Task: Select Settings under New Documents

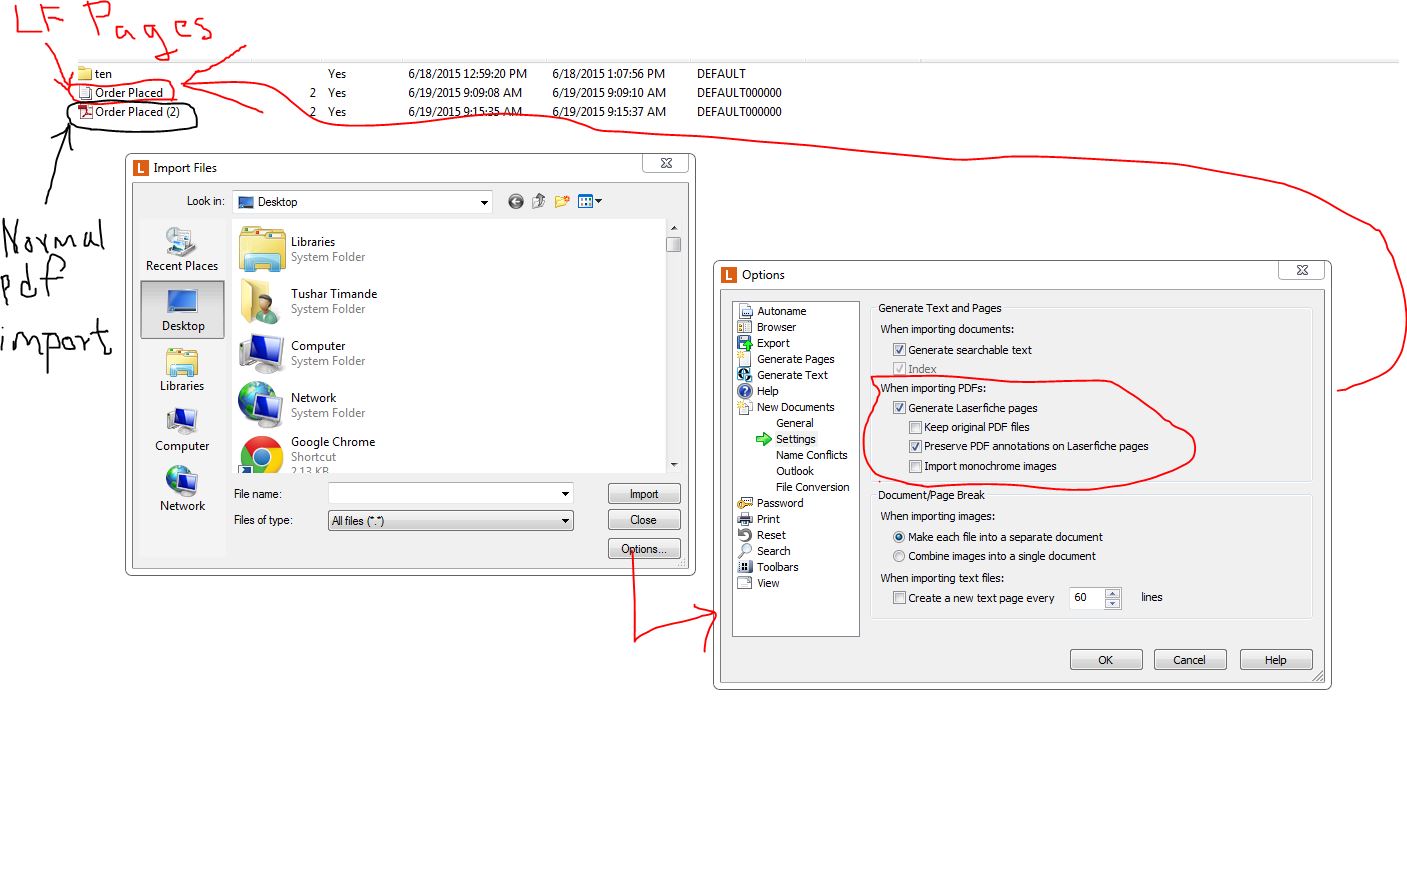Action: point(795,439)
